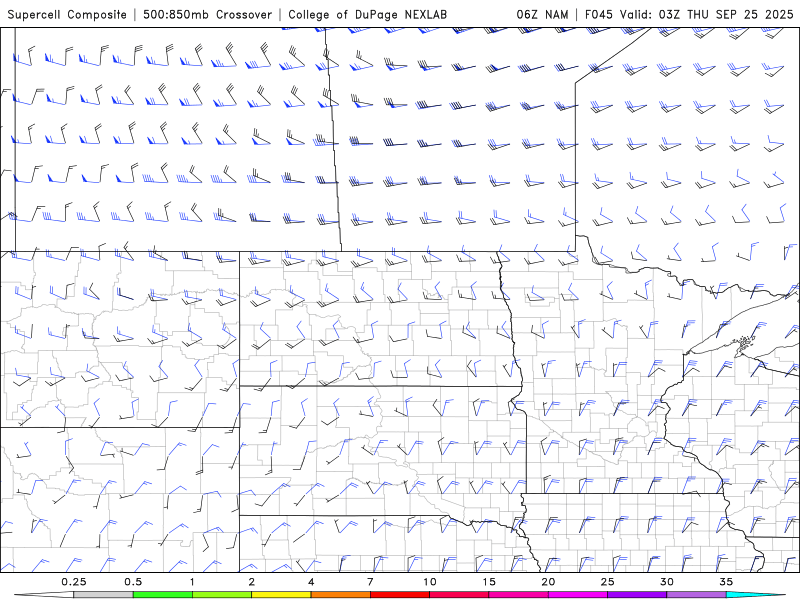Click the "Supercell Composite" title text
The image size is (800, 600).
pos(67,14)
